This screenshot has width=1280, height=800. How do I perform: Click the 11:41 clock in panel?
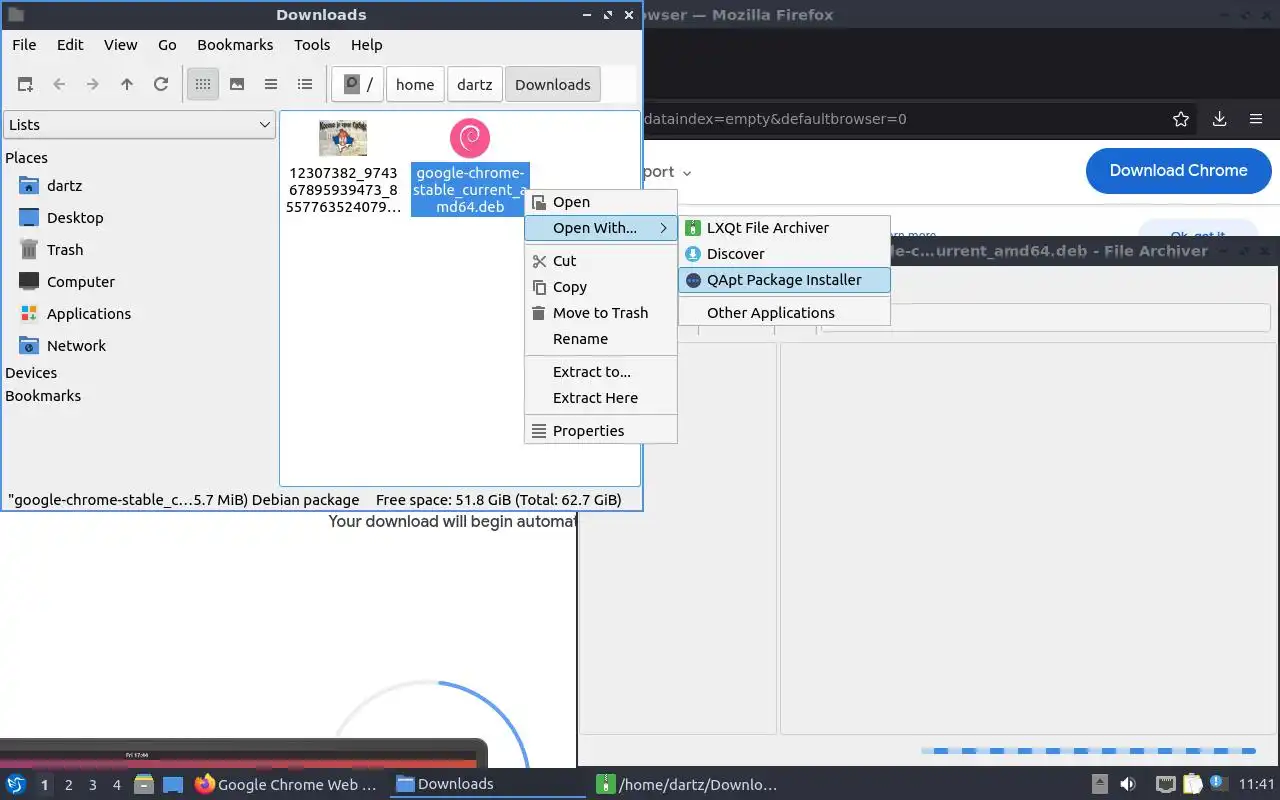tap(1256, 784)
